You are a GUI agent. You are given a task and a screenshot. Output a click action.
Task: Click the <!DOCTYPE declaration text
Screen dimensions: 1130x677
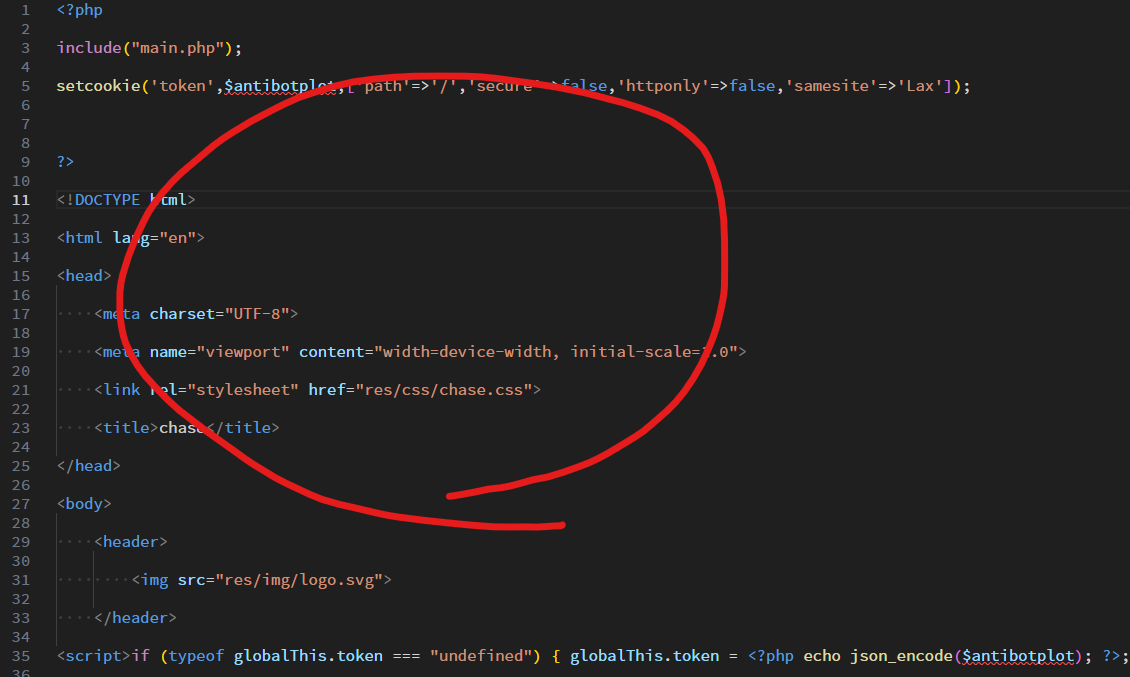[x=99, y=200]
